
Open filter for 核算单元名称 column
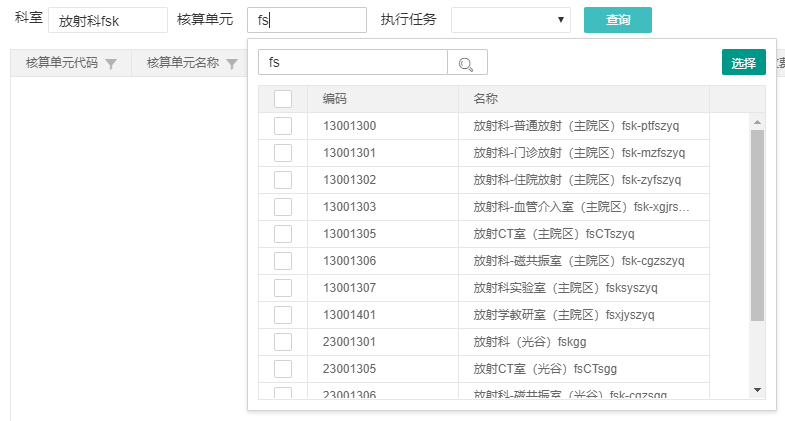tap(232, 64)
